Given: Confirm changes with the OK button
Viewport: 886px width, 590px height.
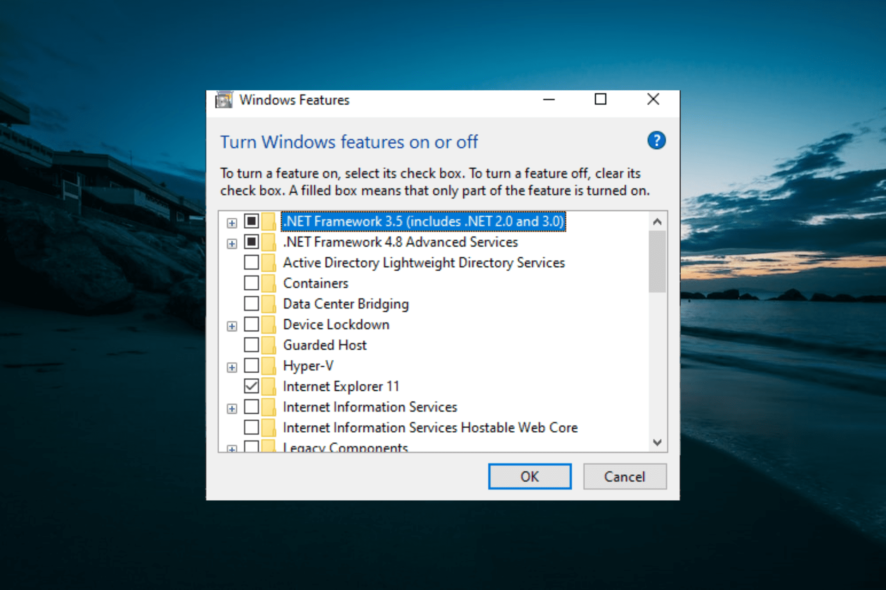Looking at the screenshot, I should (529, 476).
